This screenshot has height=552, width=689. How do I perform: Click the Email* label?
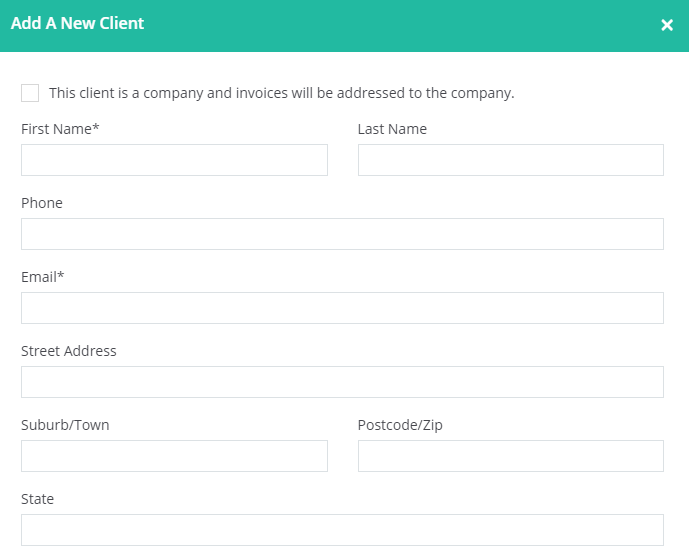43,277
